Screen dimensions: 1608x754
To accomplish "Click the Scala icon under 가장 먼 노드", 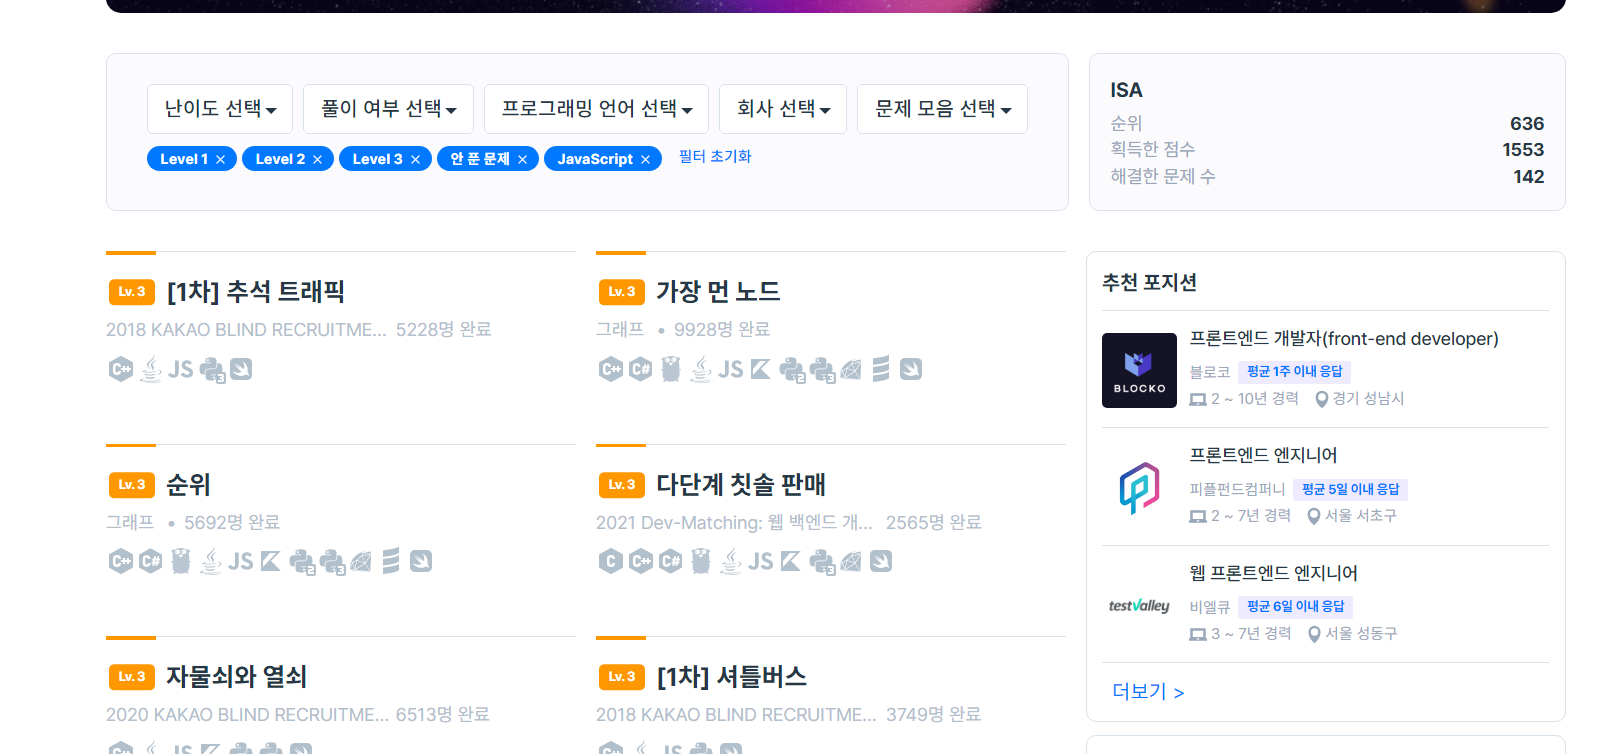I will coord(881,369).
